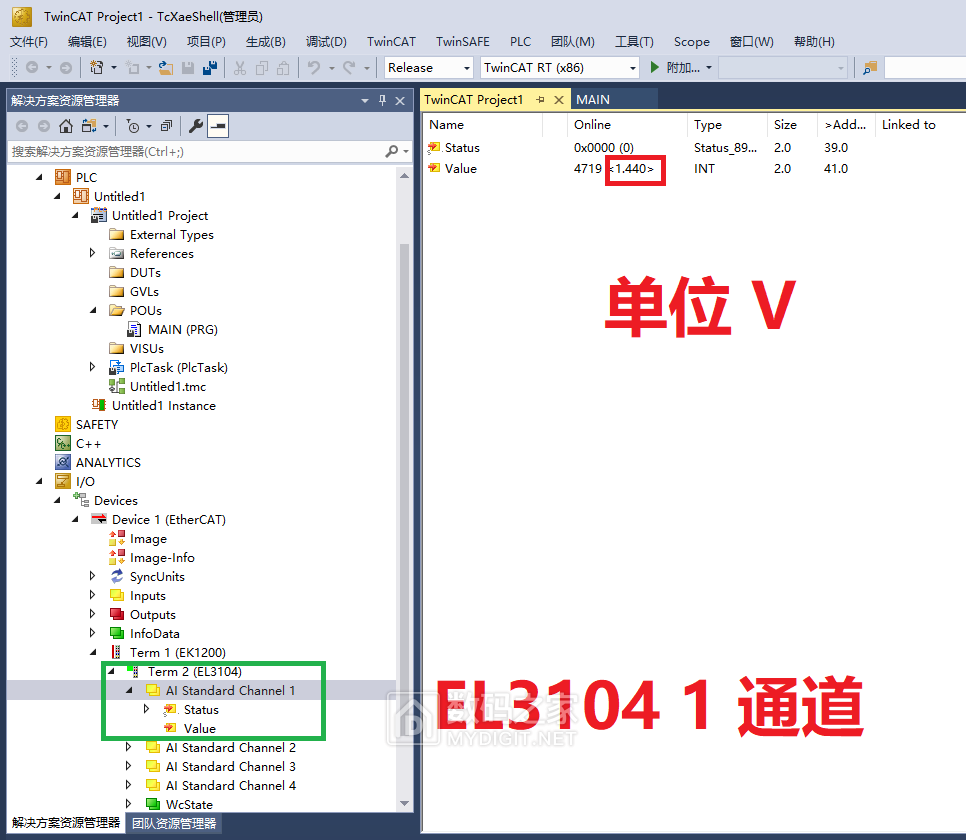Viewport: 966px width, 840px height.
Task: Toggle the Preview Selected Items button
Action: tap(218, 126)
